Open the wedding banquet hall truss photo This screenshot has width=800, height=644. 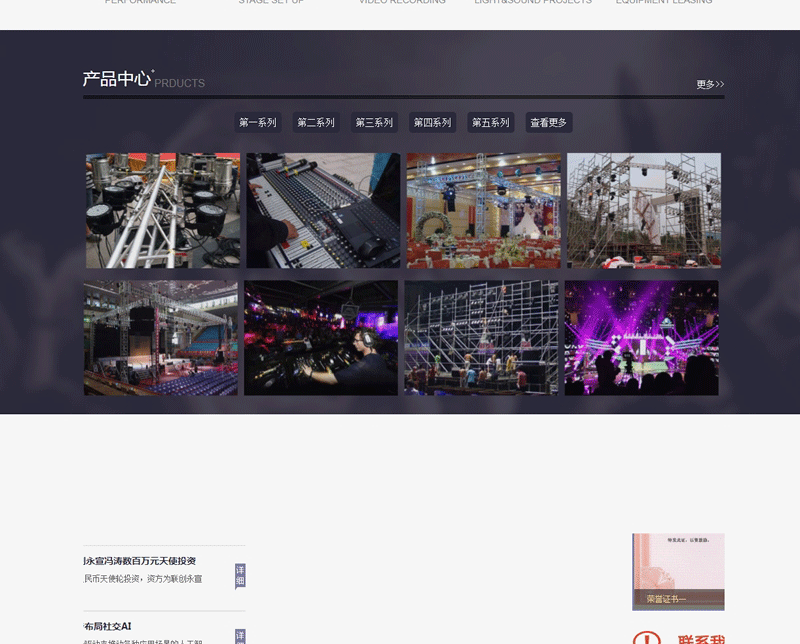(x=483, y=210)
